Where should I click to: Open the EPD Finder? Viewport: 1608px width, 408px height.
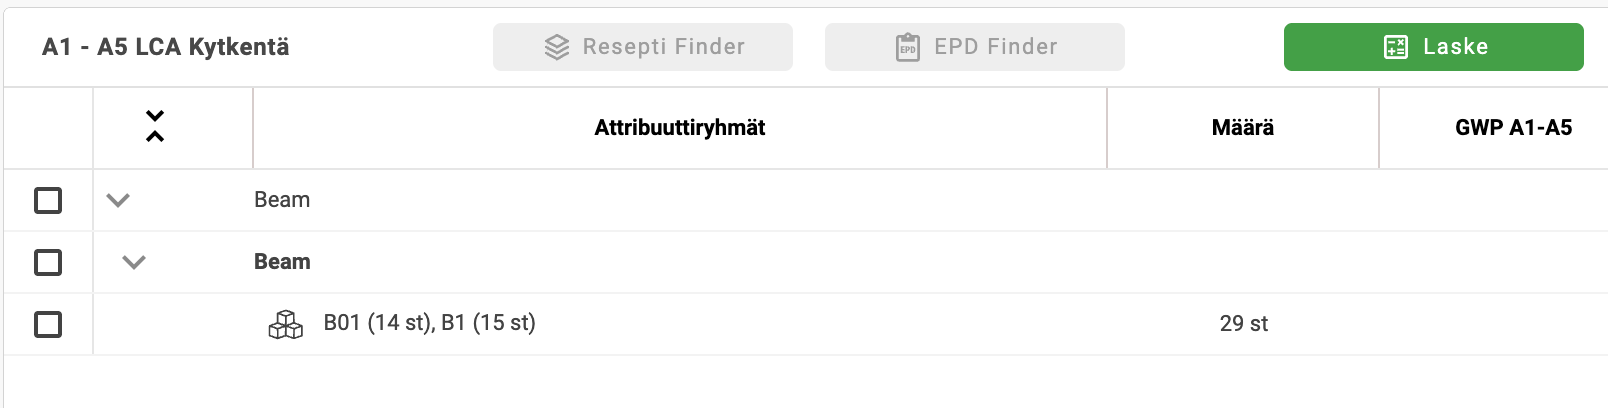click(x=975, y=47)
